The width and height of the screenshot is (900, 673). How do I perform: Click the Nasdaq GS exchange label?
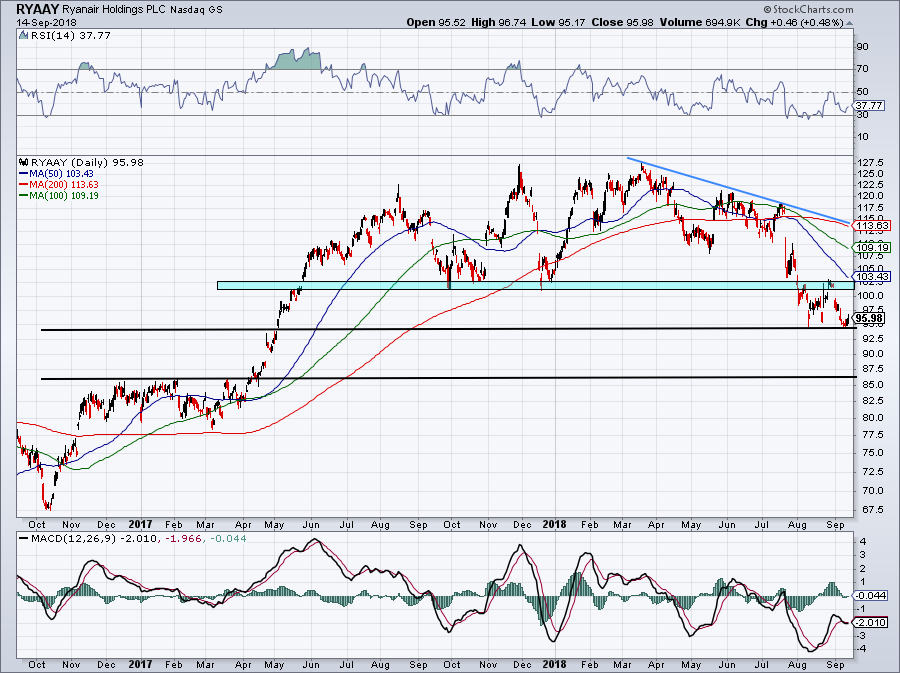click(196, 10)
